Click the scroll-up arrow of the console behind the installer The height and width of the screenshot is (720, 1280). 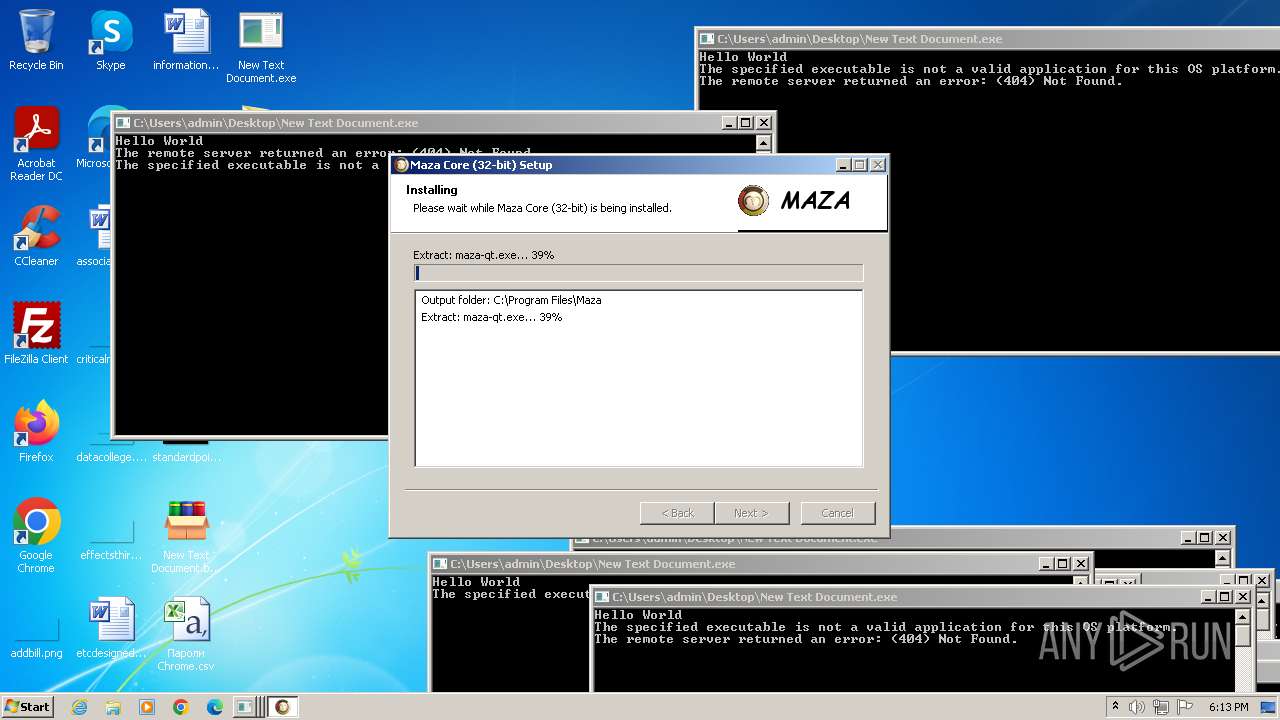click(764, 143)
